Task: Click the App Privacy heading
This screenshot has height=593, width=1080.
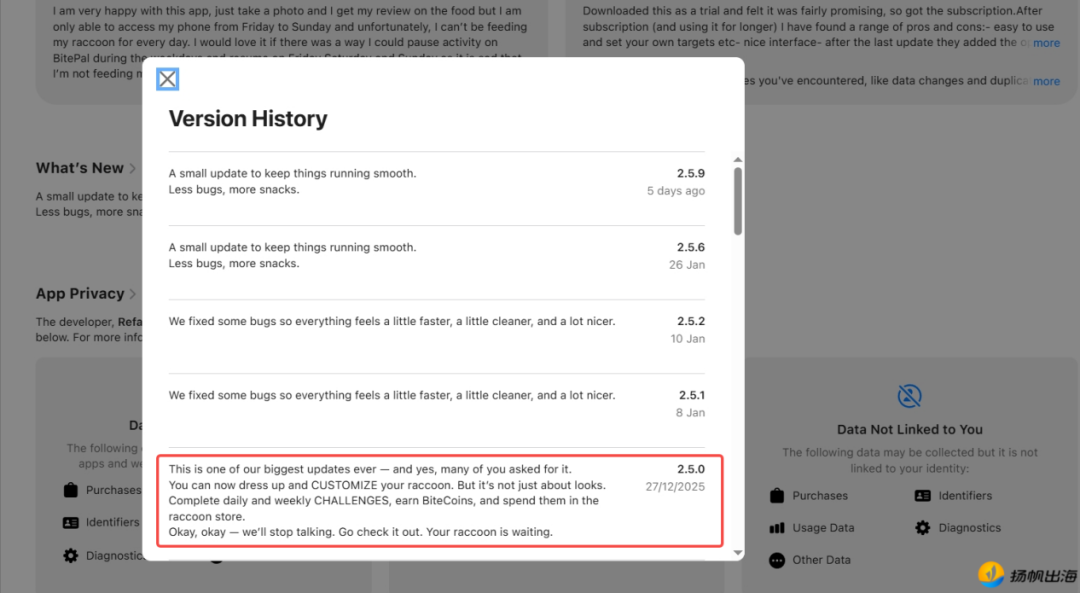Action: [80, 293]
